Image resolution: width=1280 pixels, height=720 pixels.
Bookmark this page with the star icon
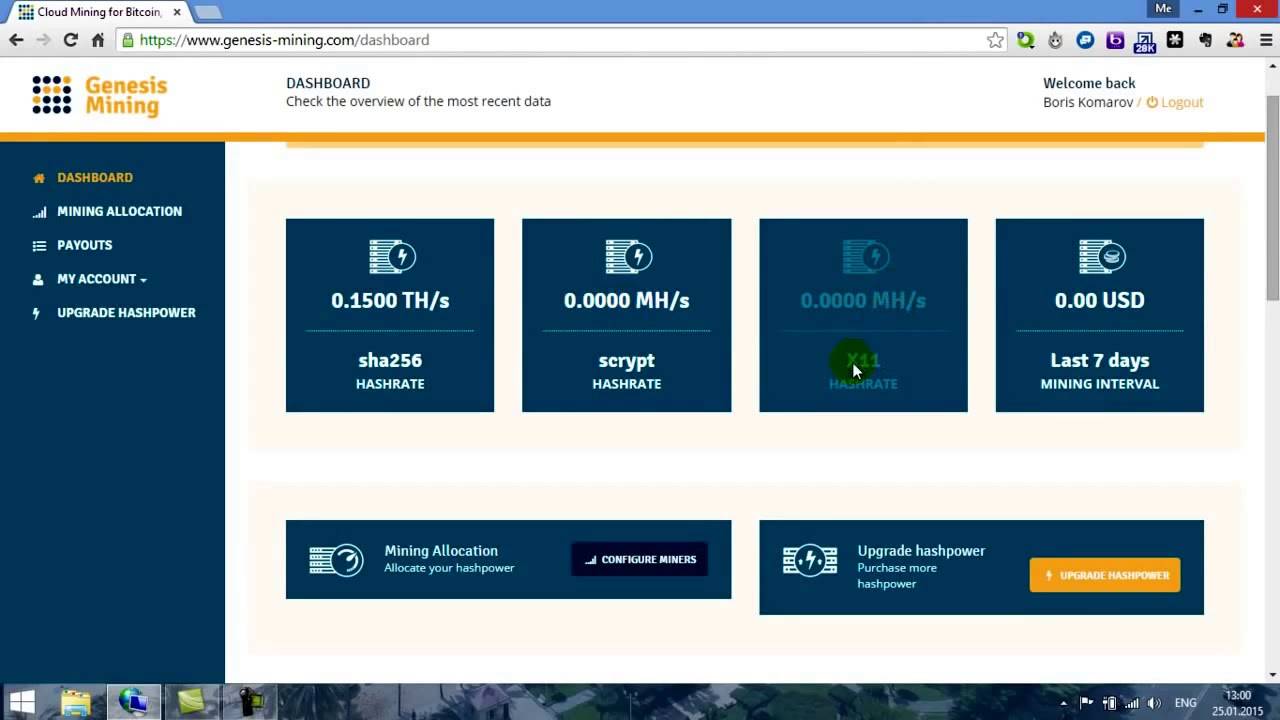pyautogui.click(x=995, y=40)
